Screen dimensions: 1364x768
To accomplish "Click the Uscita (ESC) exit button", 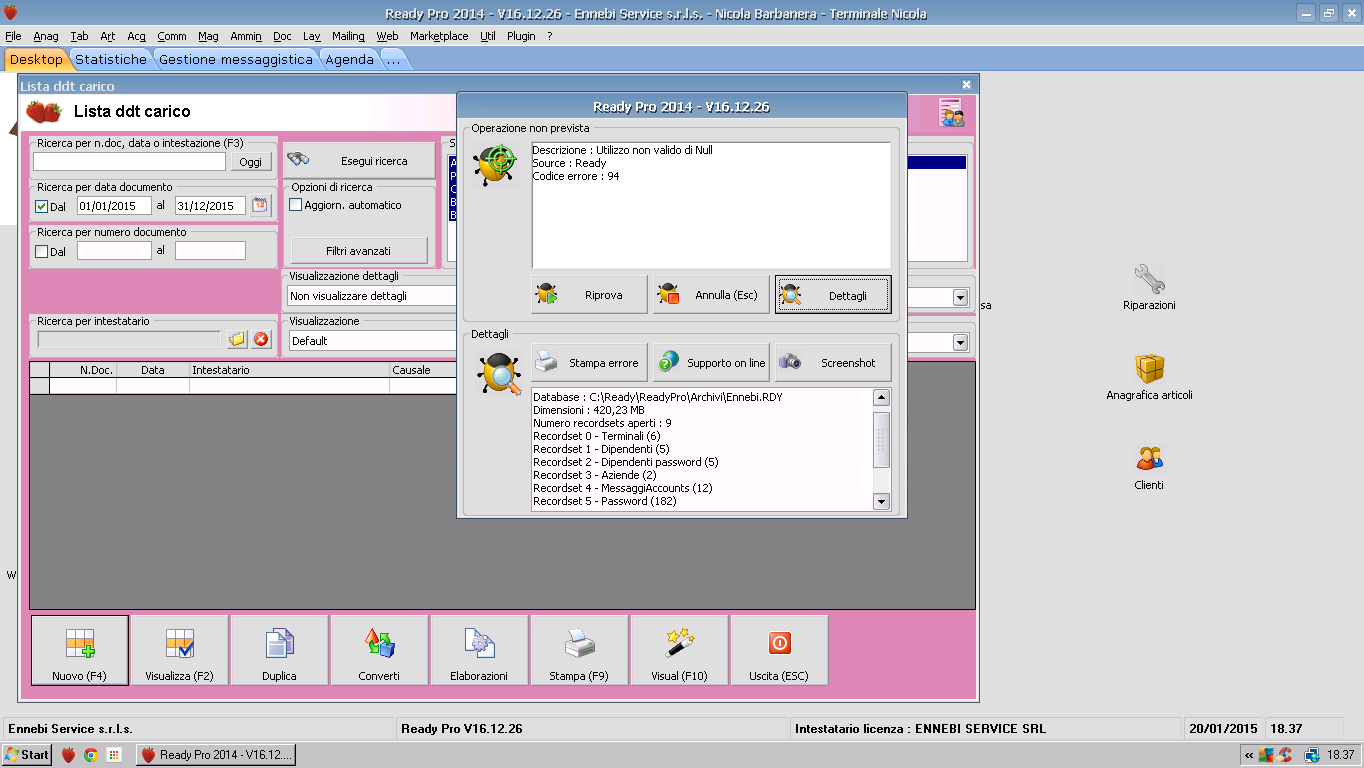I will pos(780,650).
